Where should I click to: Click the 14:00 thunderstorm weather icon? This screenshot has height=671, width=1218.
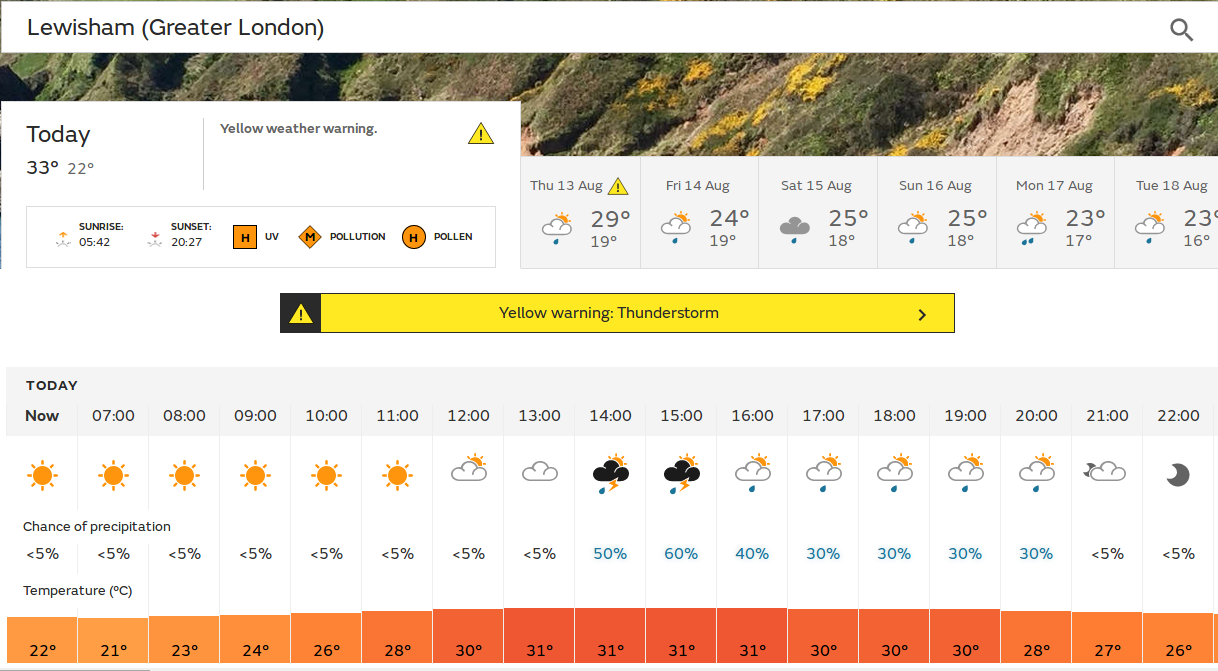[610, 473]
